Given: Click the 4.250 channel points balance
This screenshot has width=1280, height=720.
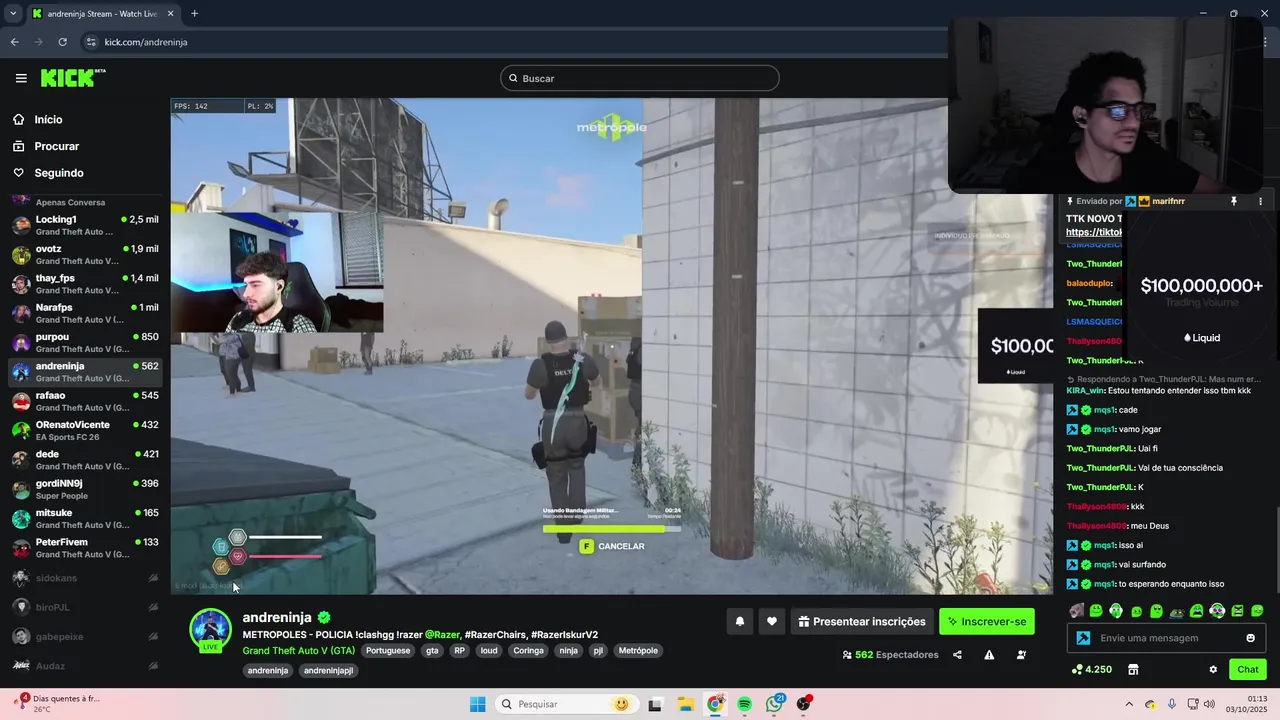Looking at the screenshot, I should pos(1091,669).
